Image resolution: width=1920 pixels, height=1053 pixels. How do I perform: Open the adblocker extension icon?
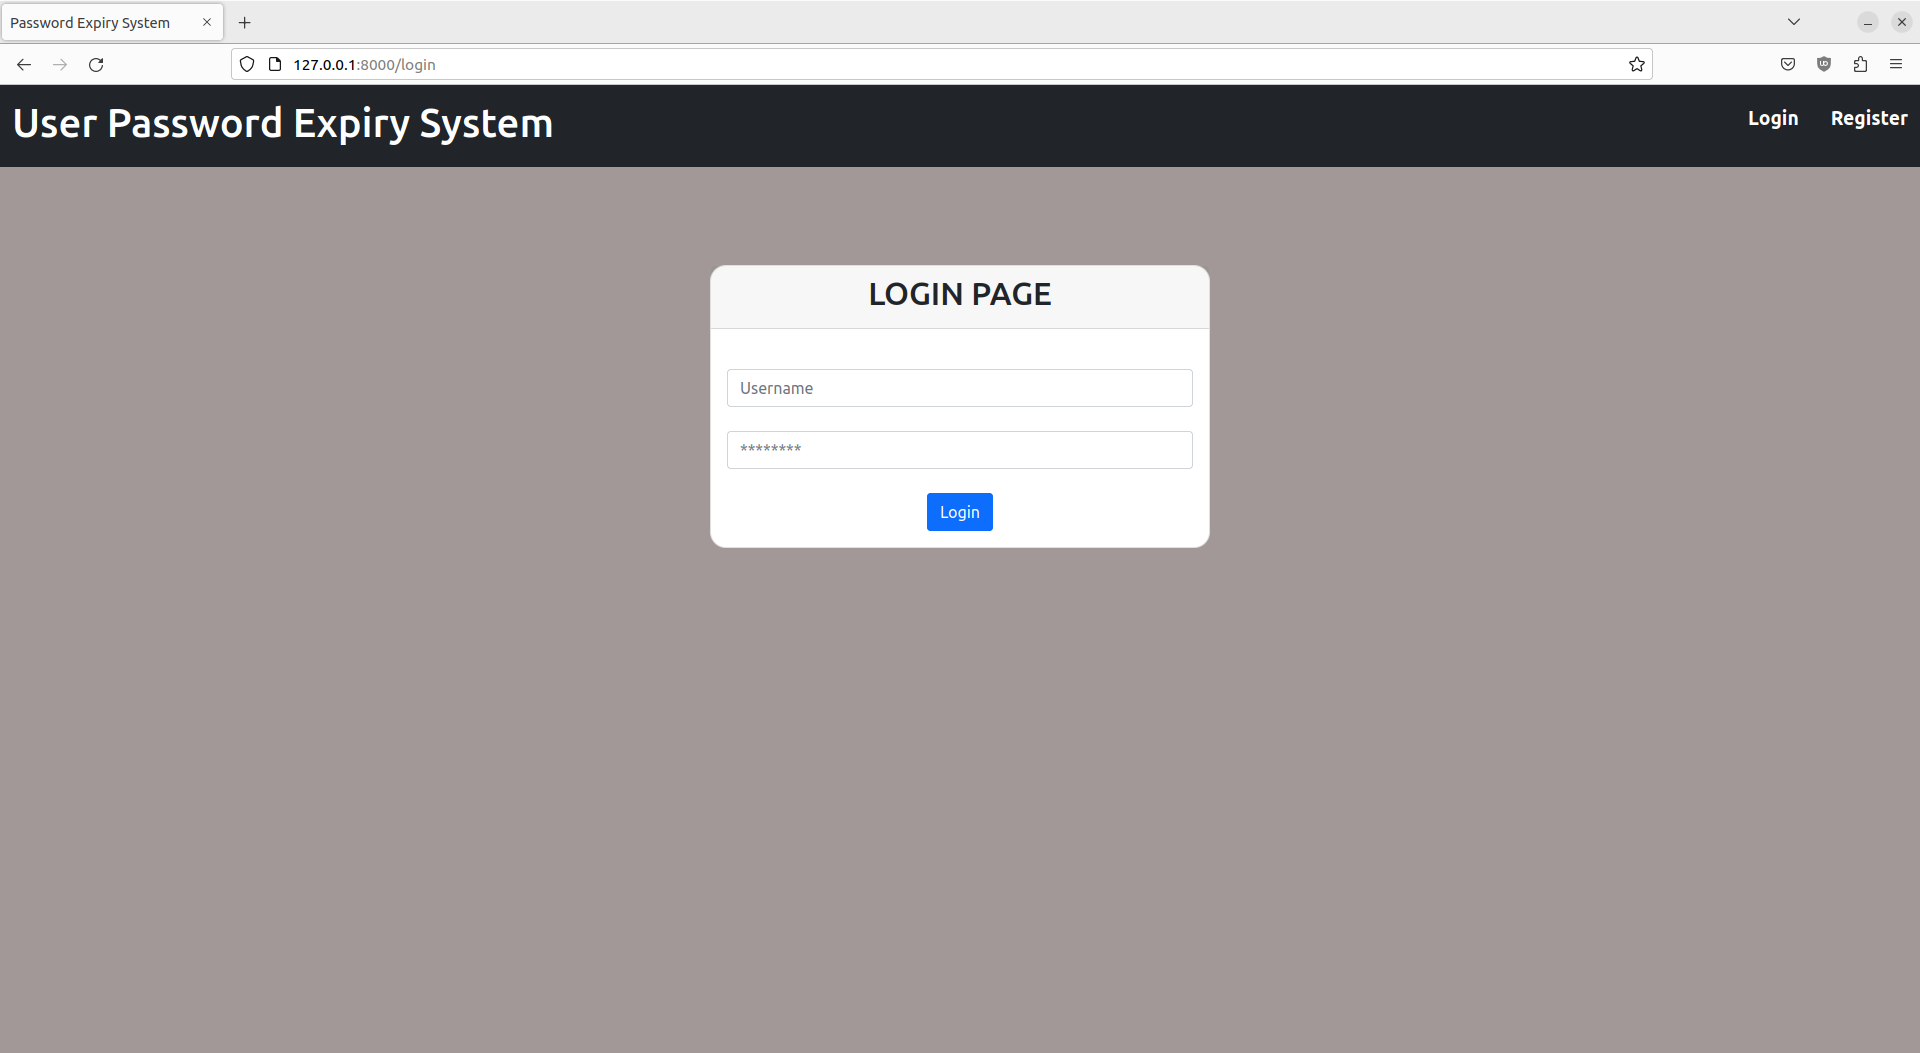[x=1824, y=64]
